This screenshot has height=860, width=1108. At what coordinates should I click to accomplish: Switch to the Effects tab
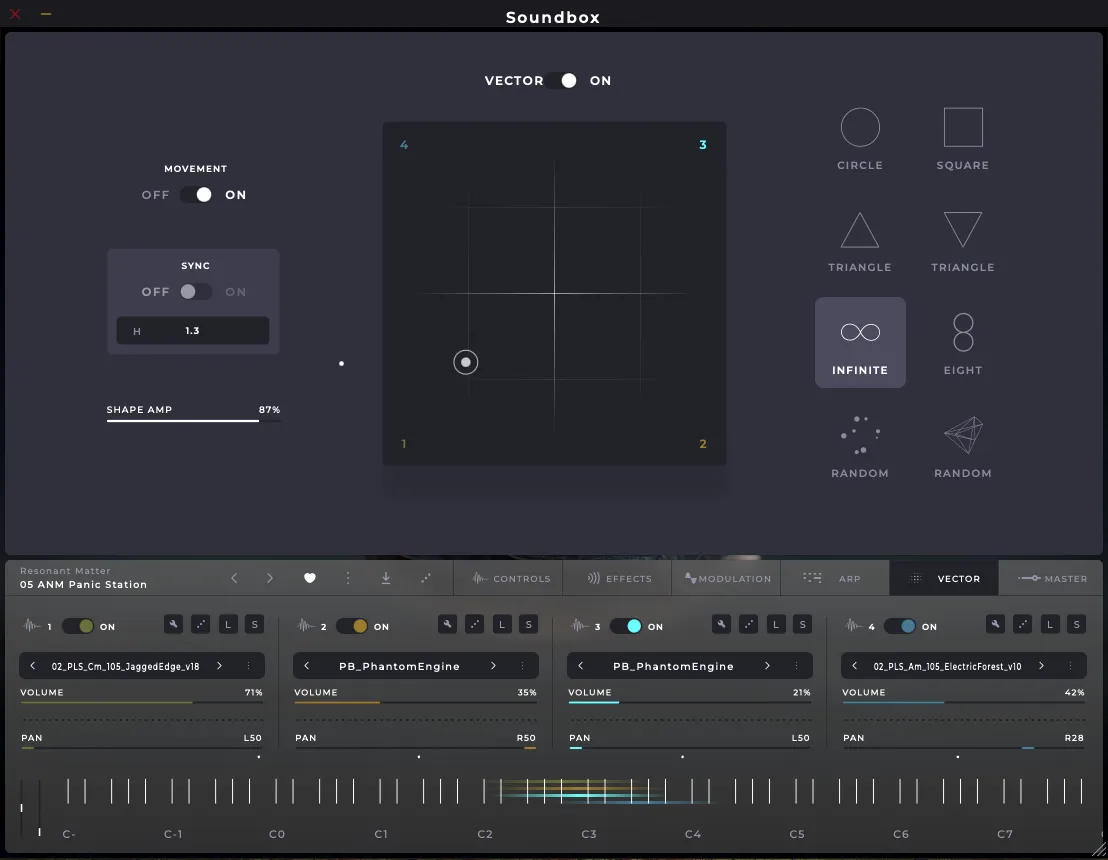pyautogui.click(x=619, y=578)
